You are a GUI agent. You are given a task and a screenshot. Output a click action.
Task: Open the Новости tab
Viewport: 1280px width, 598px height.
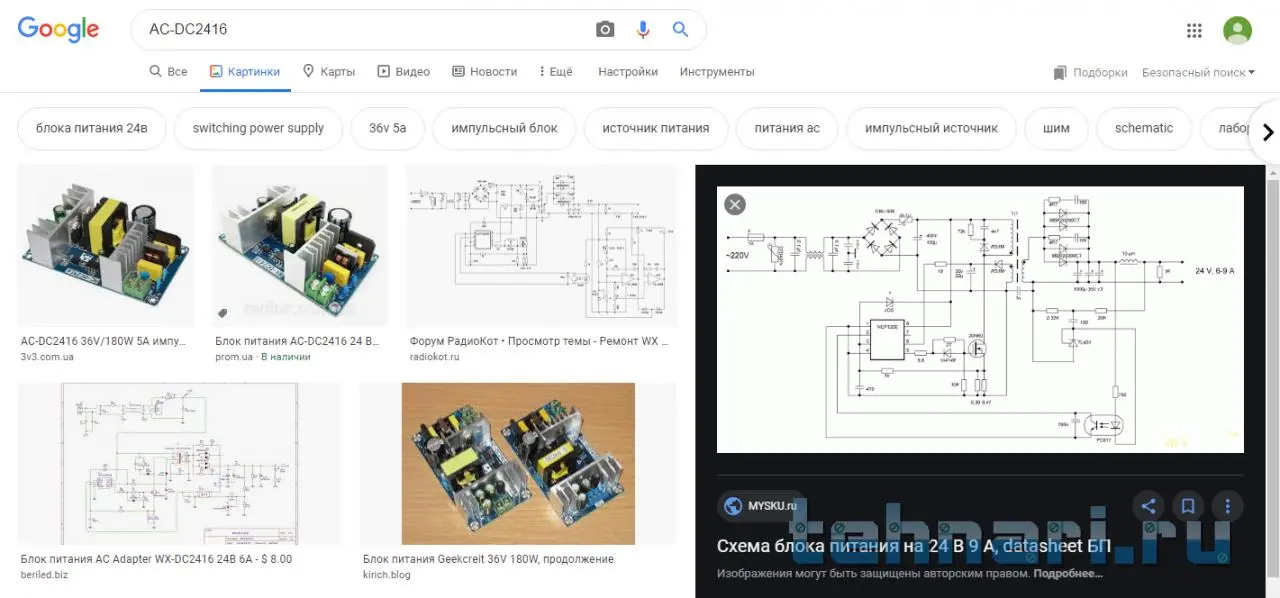click(485, 72)
